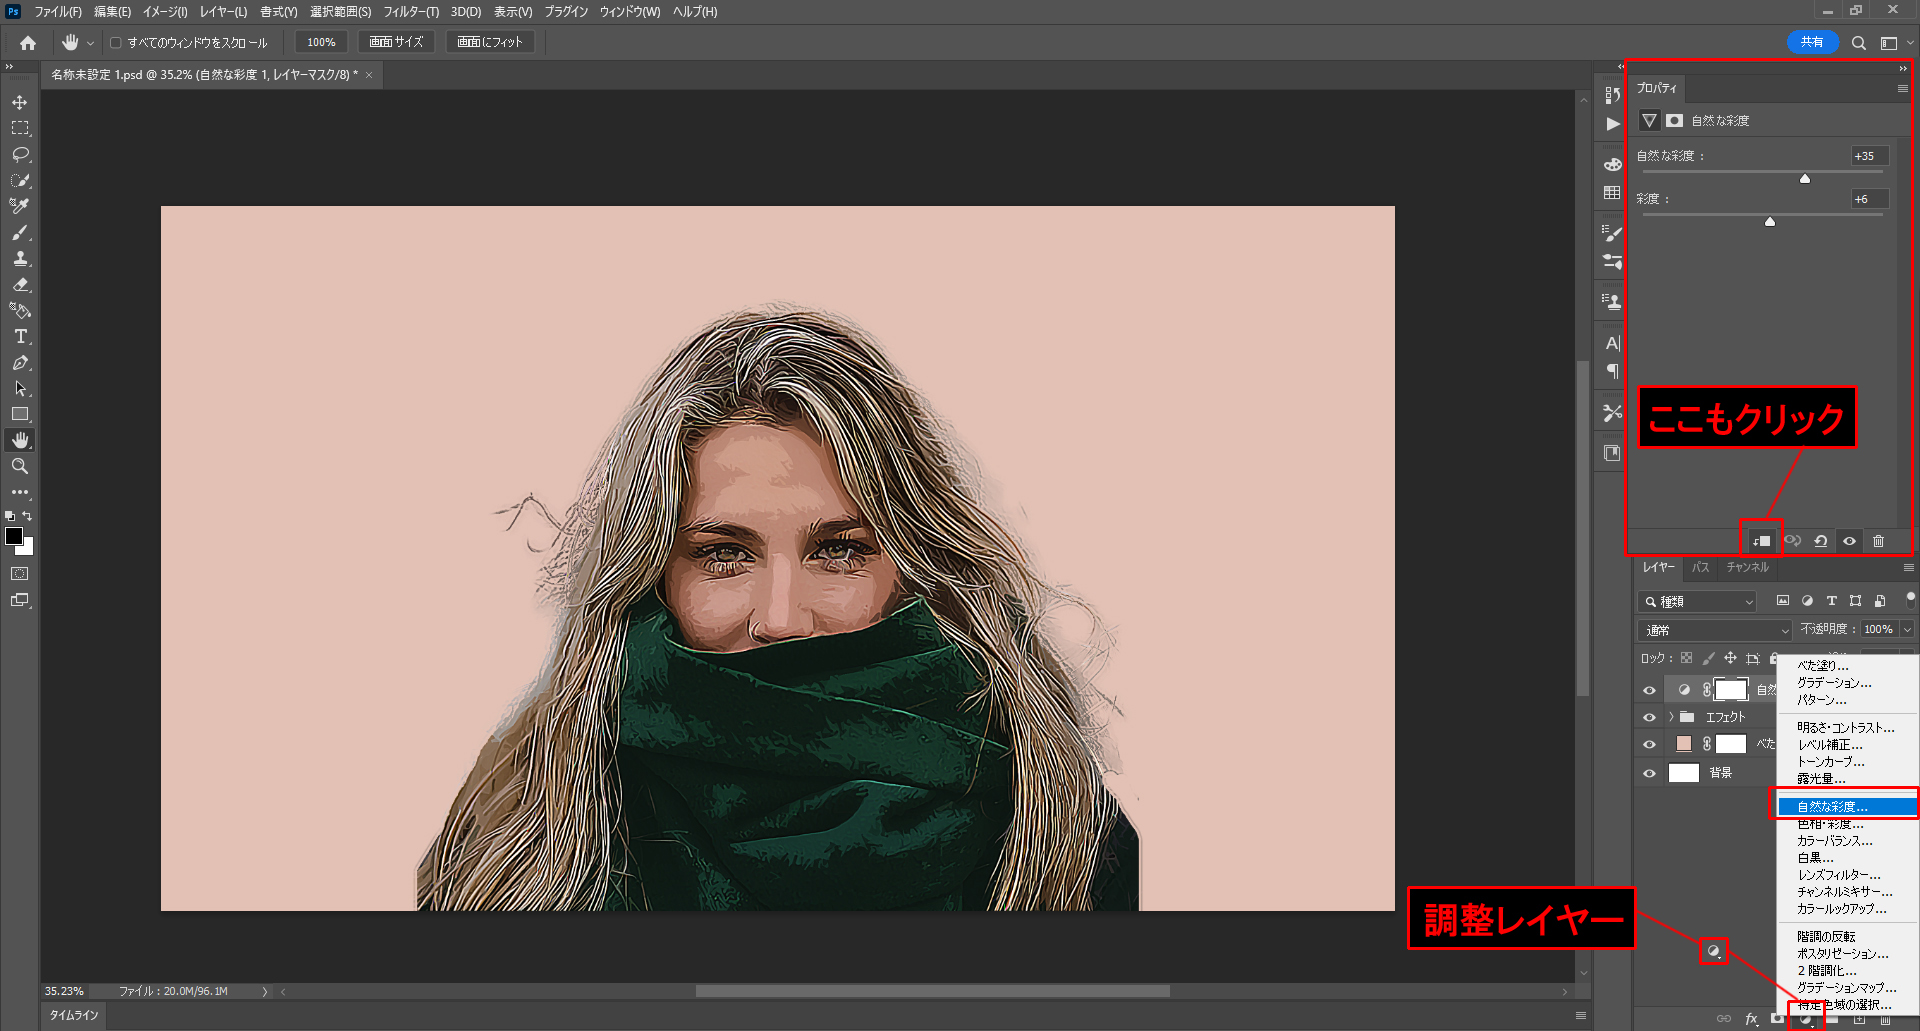The height and width of the screenshot is (1031, 1920).
Task: Hide the 背景 layer
Action: pos(1649,773)
